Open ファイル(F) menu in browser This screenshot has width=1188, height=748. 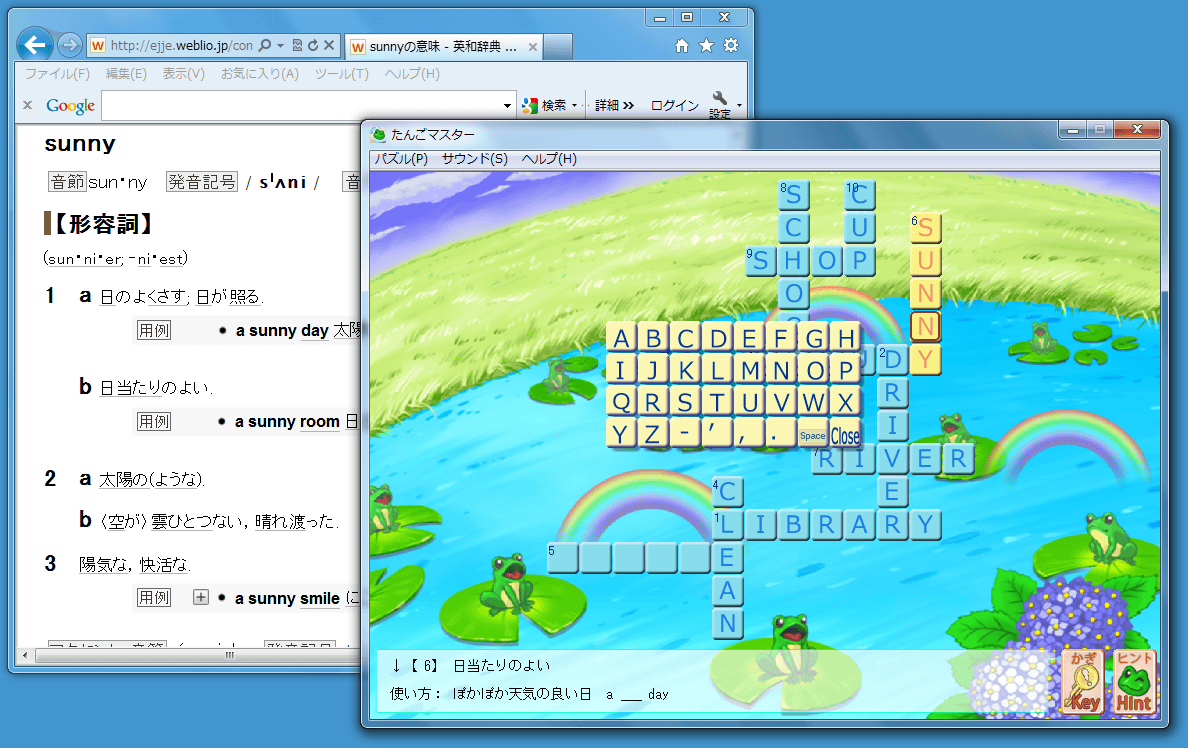click(57, 74)
